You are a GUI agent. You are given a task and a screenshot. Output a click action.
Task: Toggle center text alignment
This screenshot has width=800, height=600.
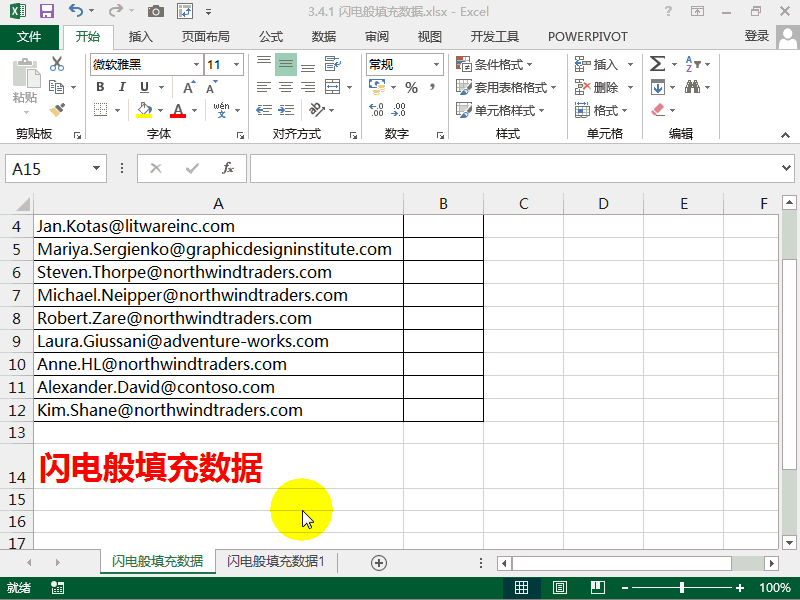pos(286,87)
